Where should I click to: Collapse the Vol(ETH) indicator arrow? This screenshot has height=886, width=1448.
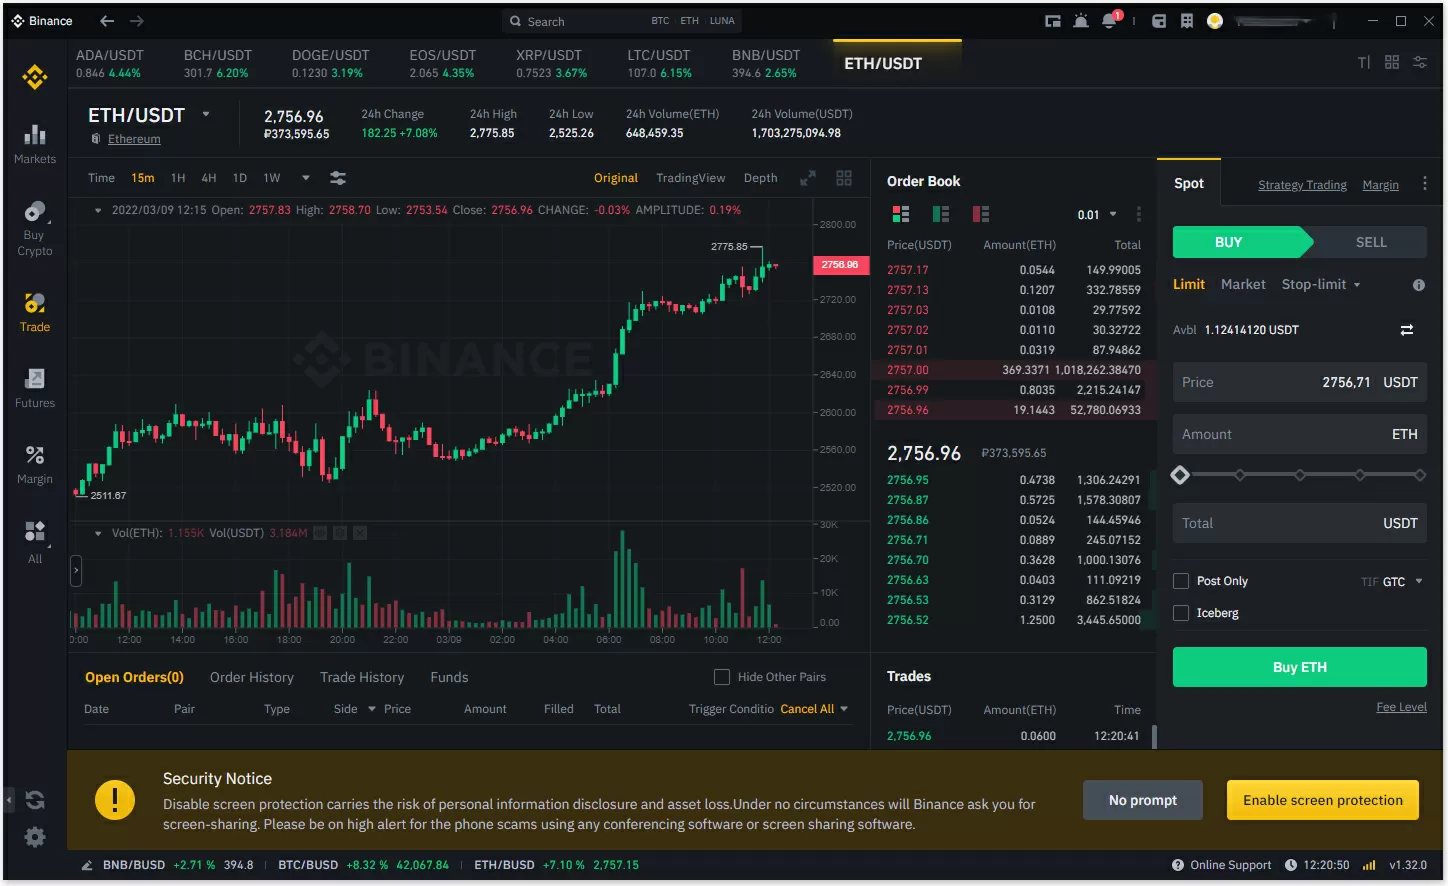click(x=98, y=533)
